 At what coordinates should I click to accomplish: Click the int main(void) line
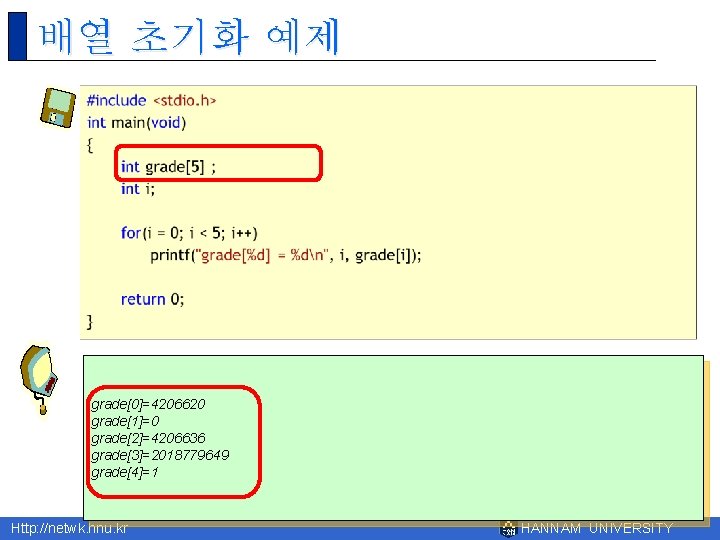coord(136,123)
